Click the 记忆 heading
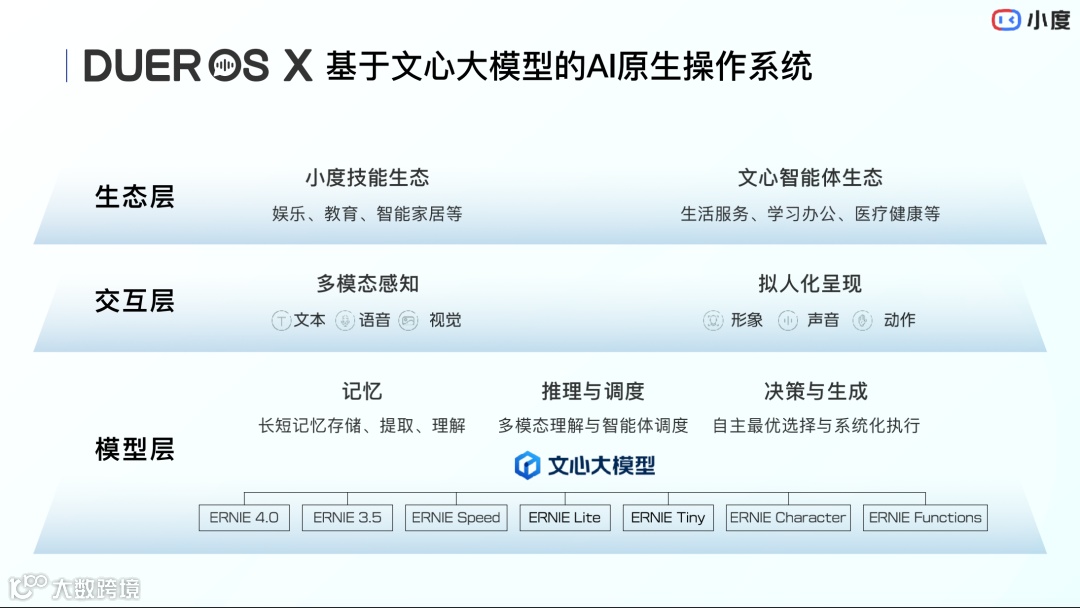1080x608 pixels. pyautogui.click(x=362, y=391)
